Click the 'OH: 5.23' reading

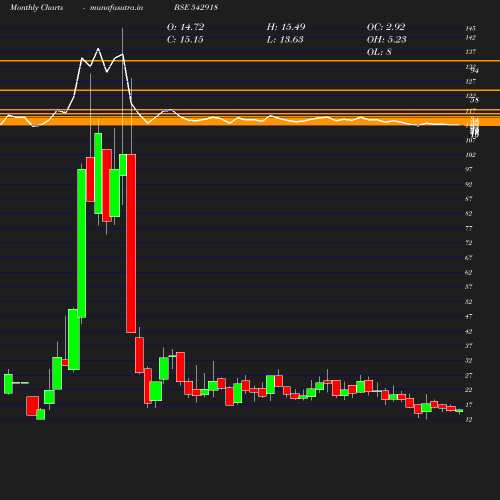(387, 39)
